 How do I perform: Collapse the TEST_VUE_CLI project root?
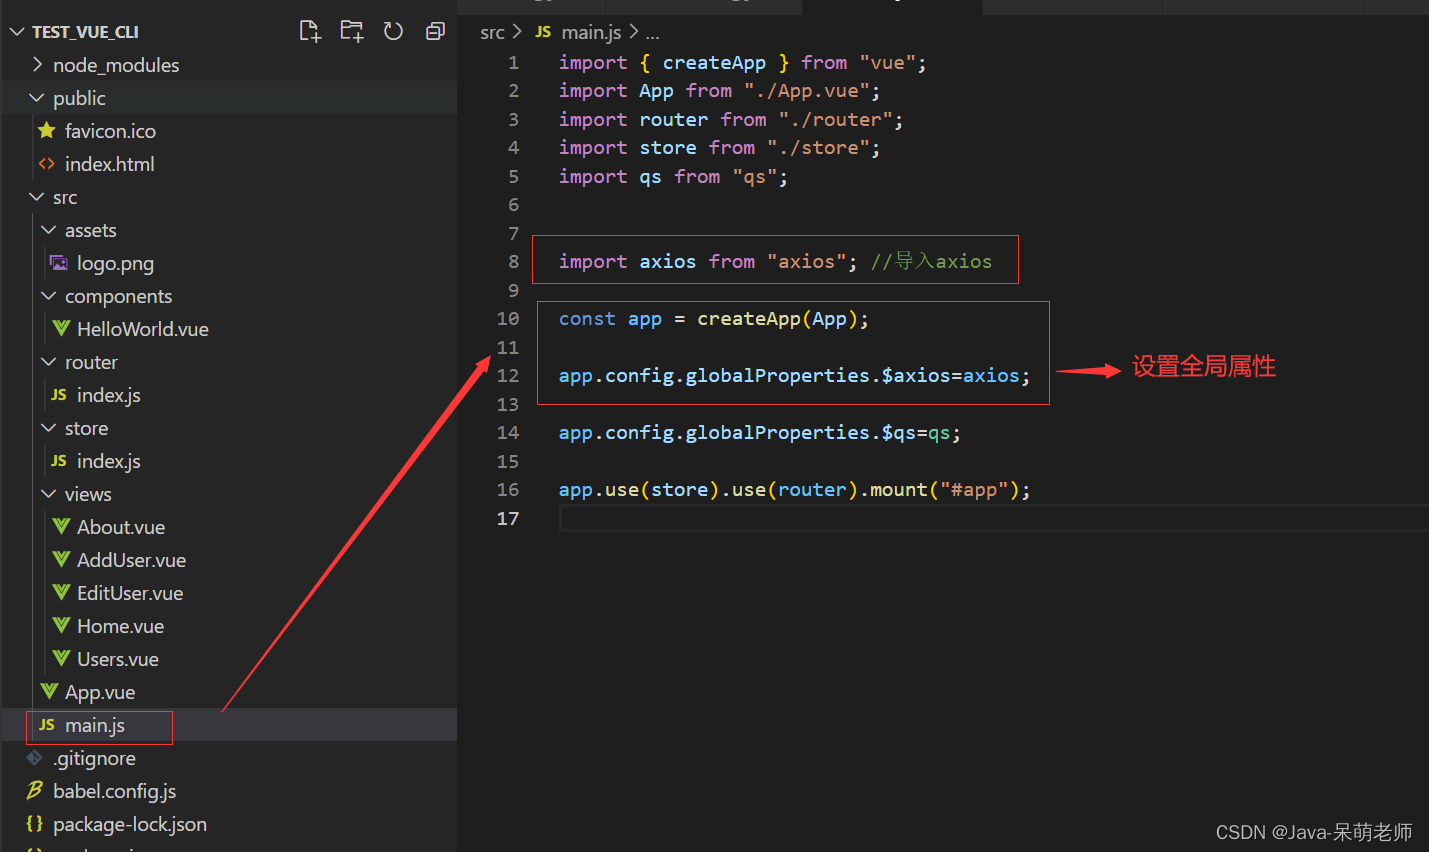[x=17, y=32]
